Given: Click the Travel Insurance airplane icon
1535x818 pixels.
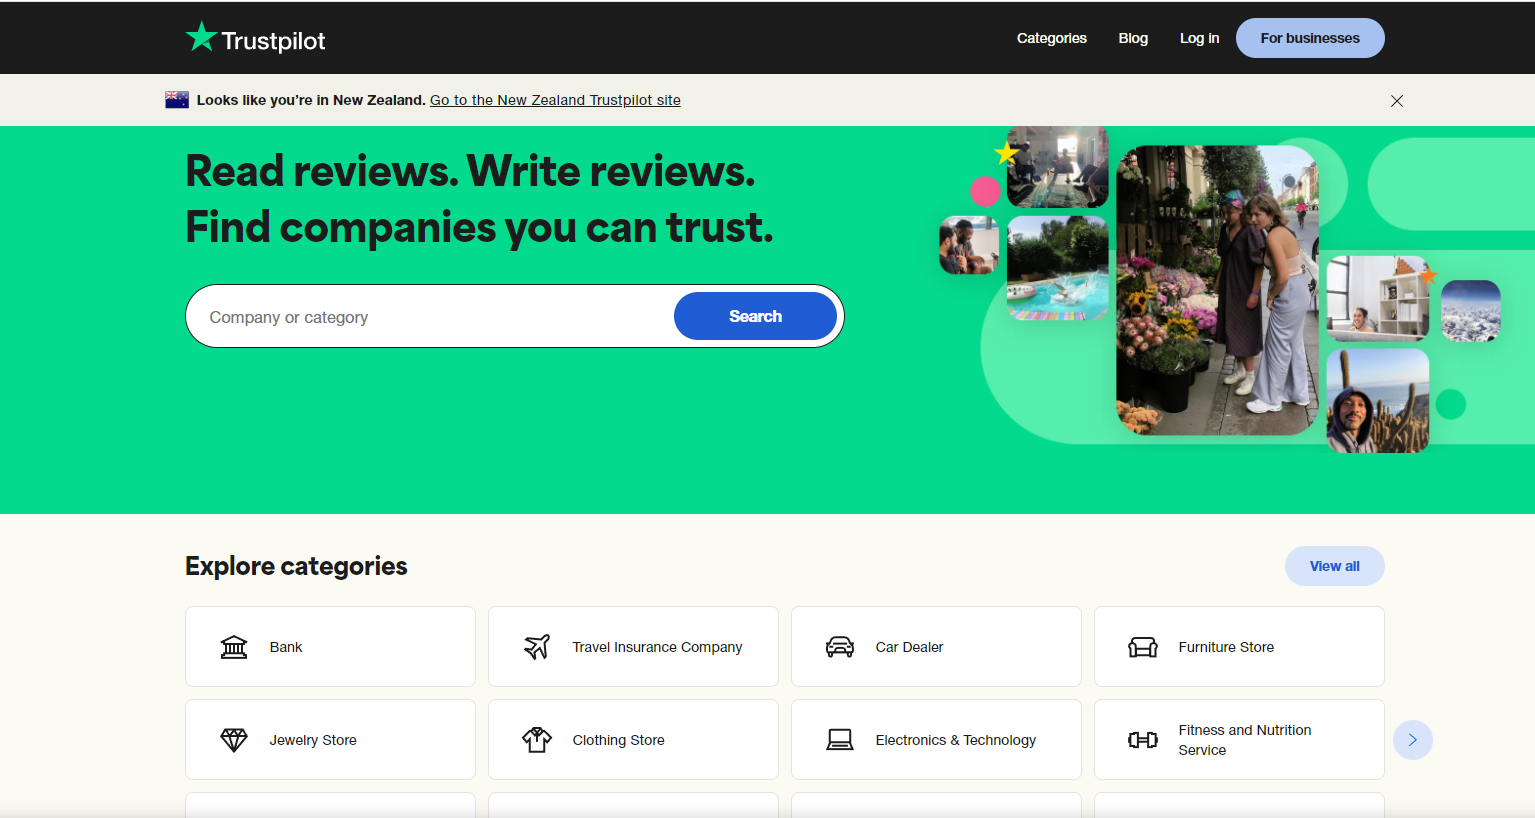Looking at the screenshot, I should point(537,647).
